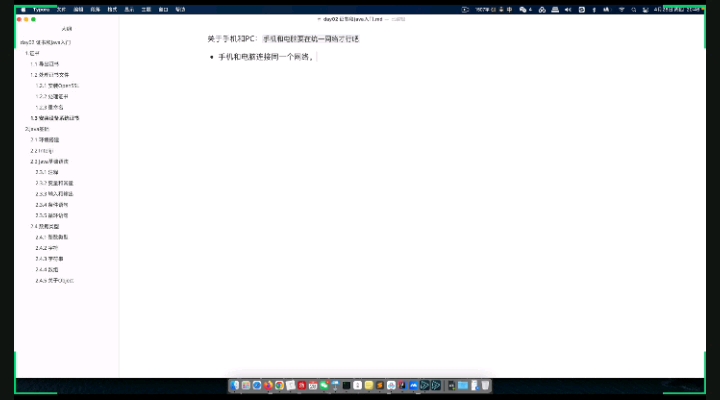Open the 主题 menu
Viewport: 720px width, 400px height.
pyautogui.click(x=146, y=10)
